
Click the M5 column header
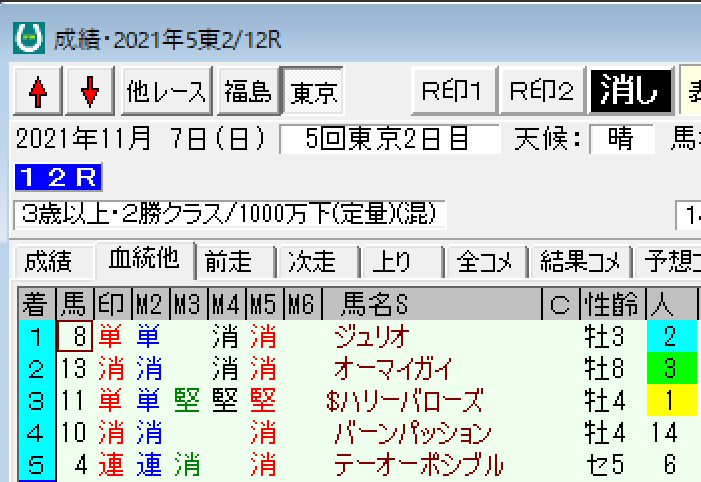265,304
